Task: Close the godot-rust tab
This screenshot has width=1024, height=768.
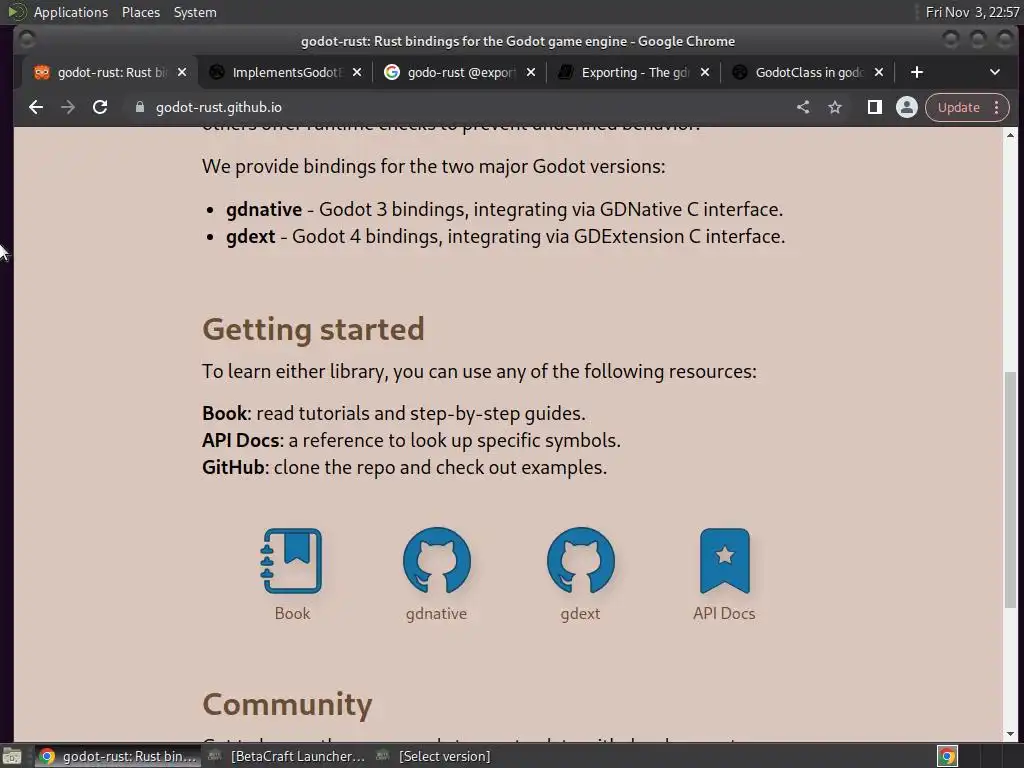Action: click(182, 72)
